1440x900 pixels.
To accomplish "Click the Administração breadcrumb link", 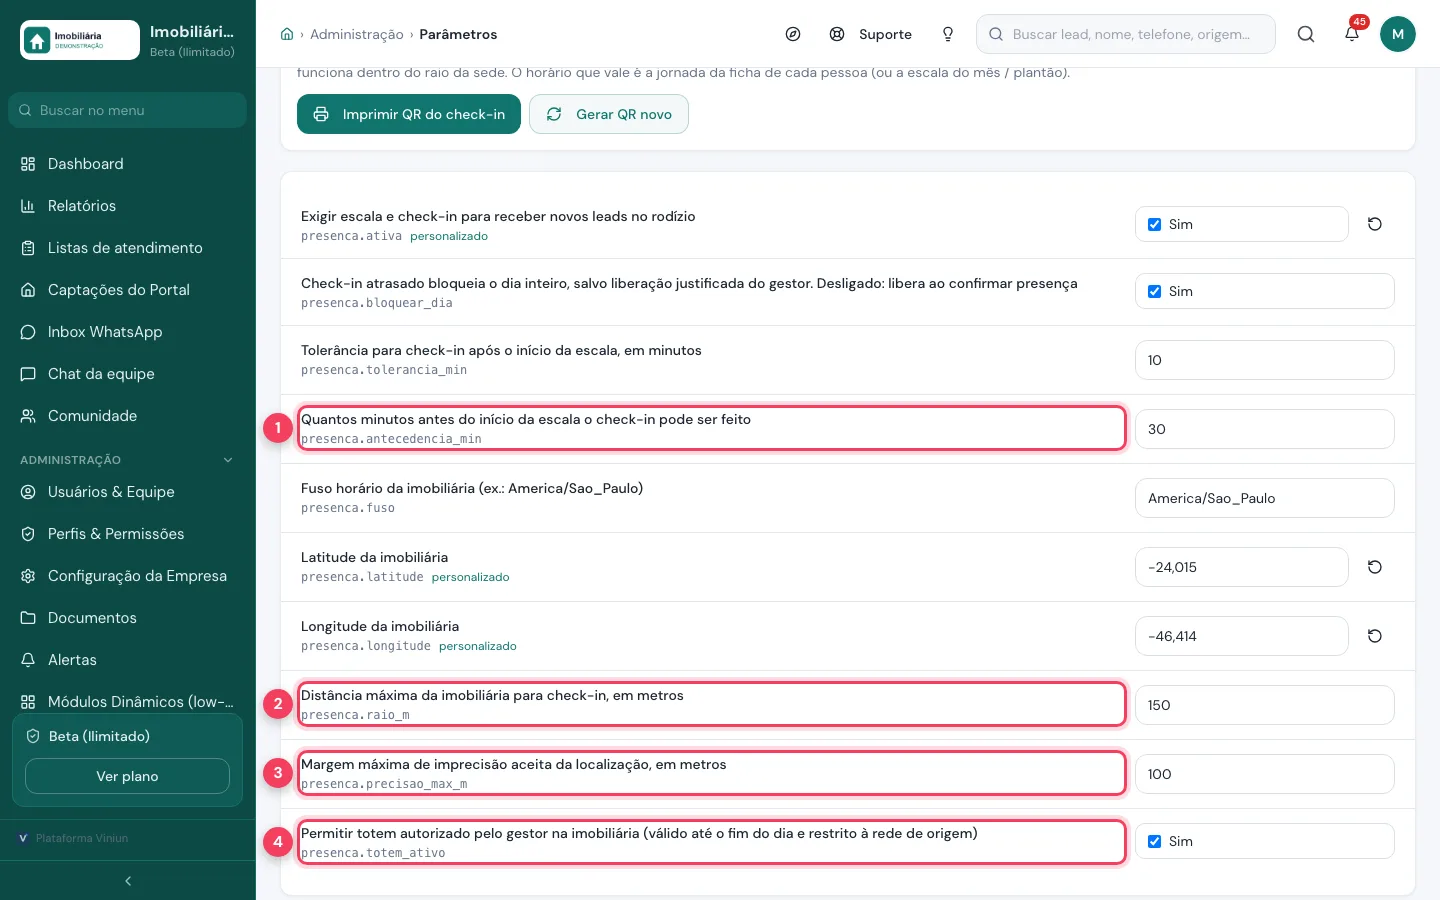I will 357,34.
